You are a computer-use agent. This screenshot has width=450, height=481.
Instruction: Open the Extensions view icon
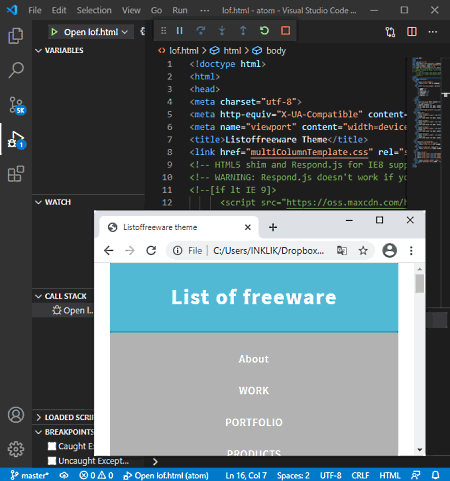tap(16, 174)
